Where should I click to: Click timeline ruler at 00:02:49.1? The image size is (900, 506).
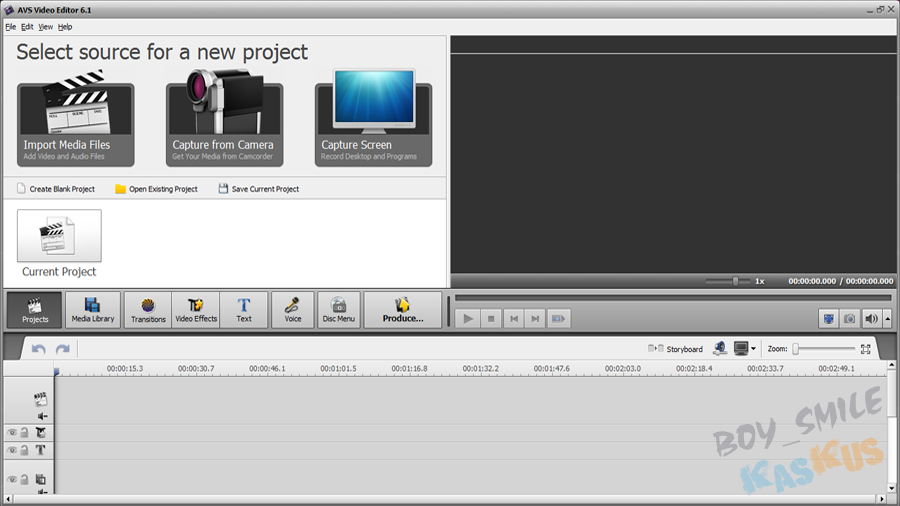836,368
